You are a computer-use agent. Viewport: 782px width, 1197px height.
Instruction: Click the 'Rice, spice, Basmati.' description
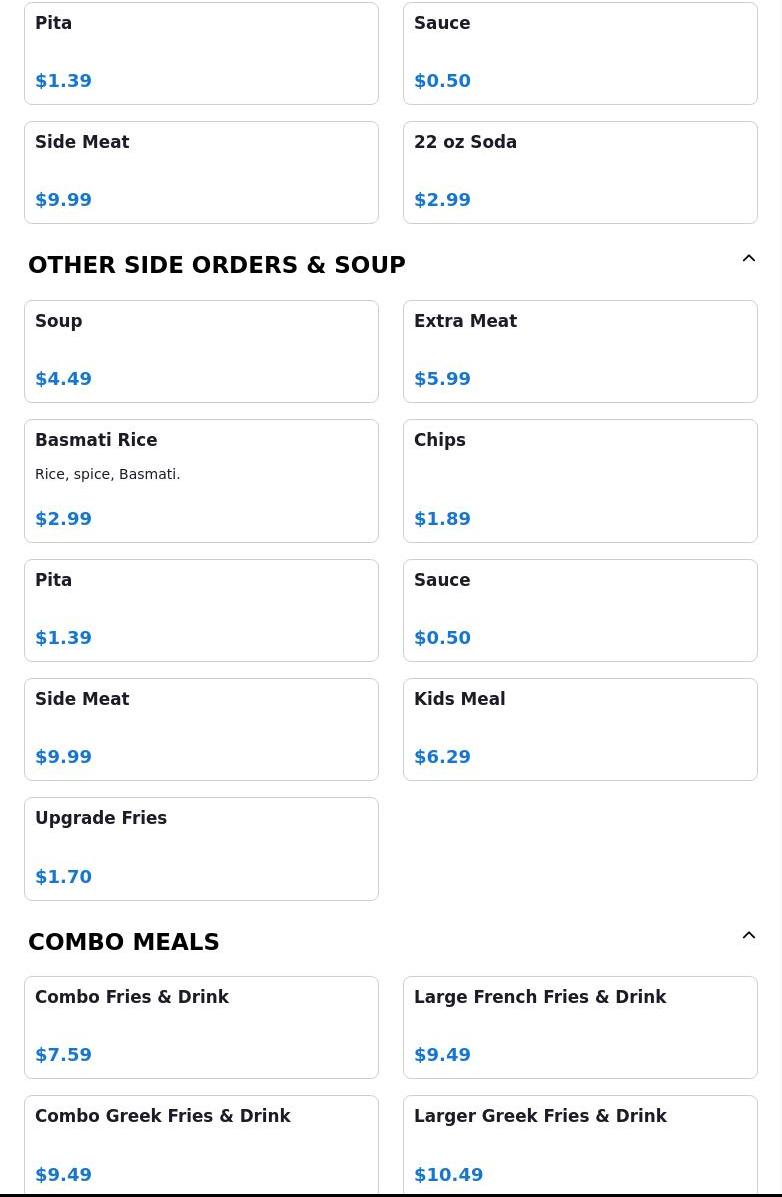point(108,474)
